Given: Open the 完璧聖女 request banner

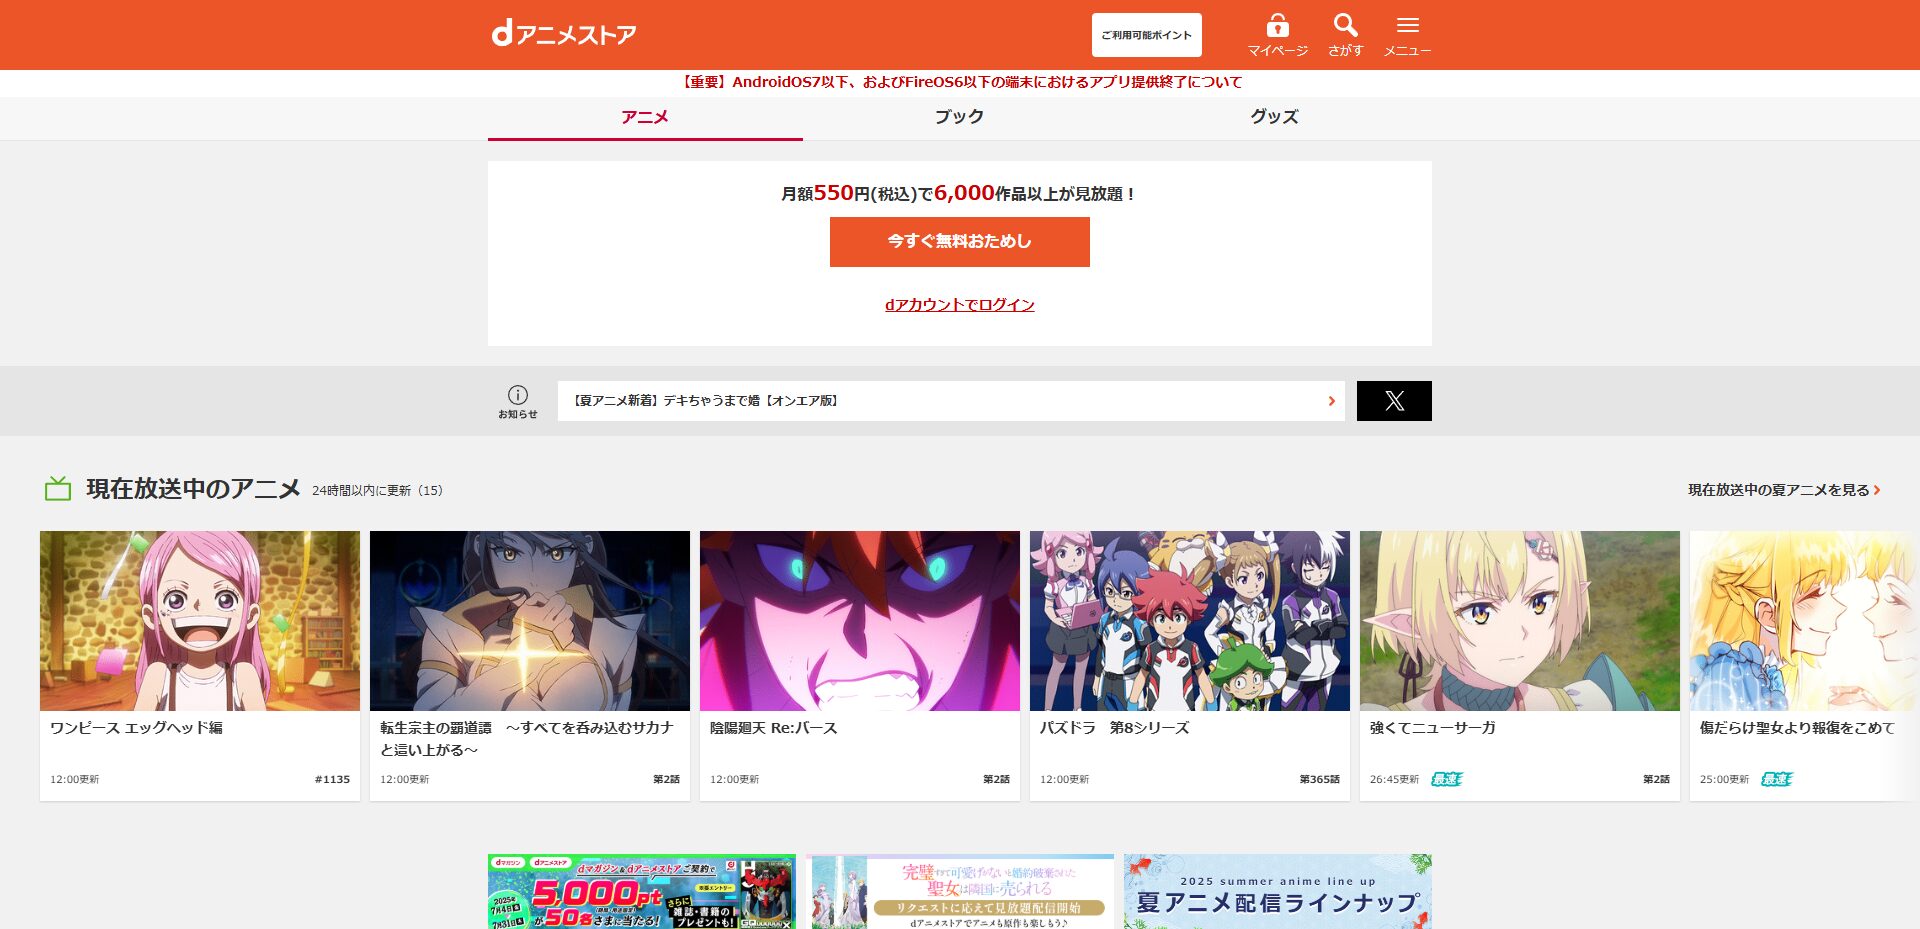Looking at the screenshot, I should (x=960, y=892).
